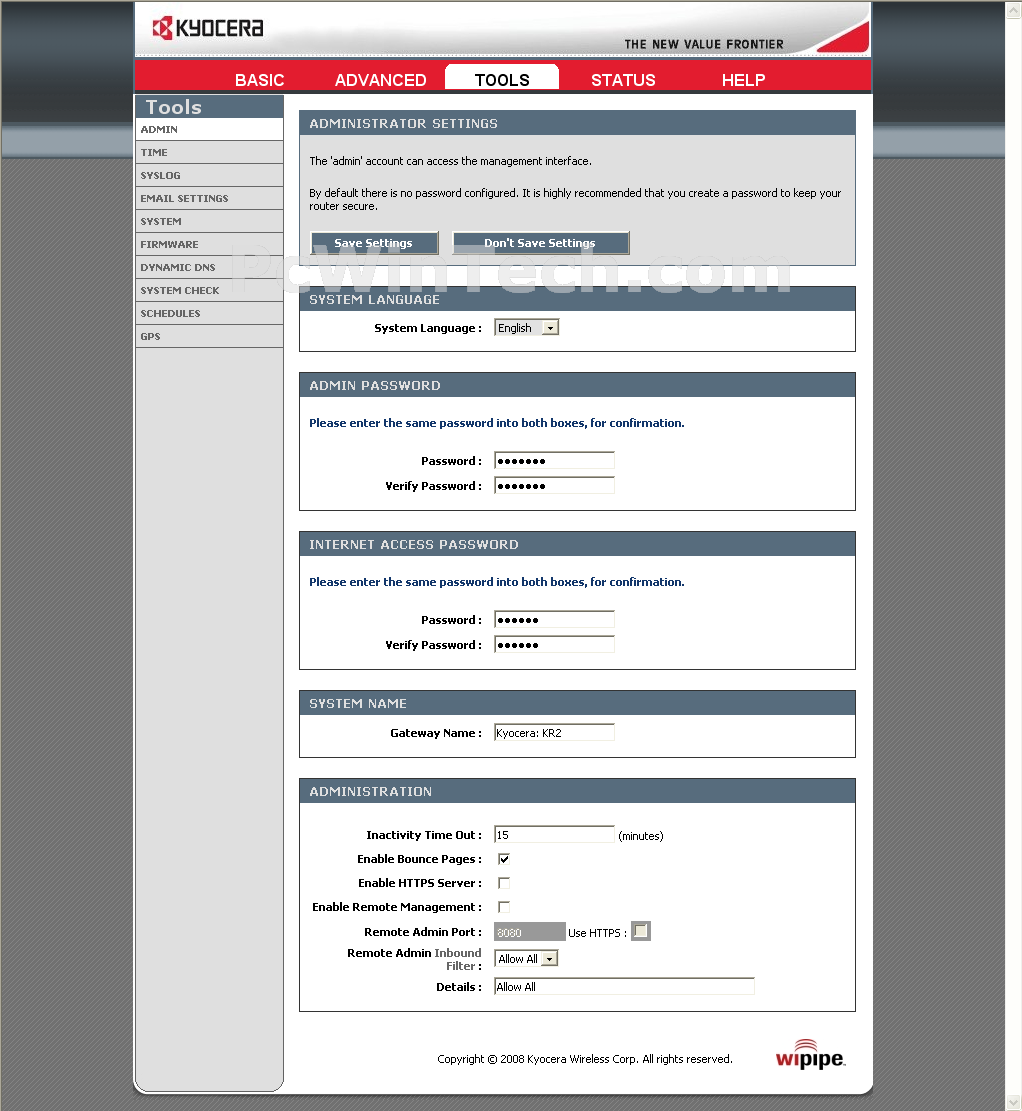Go to DYNAMIC DNS settings
This screenshot has width=1022, height=1111.
point(209,267)
